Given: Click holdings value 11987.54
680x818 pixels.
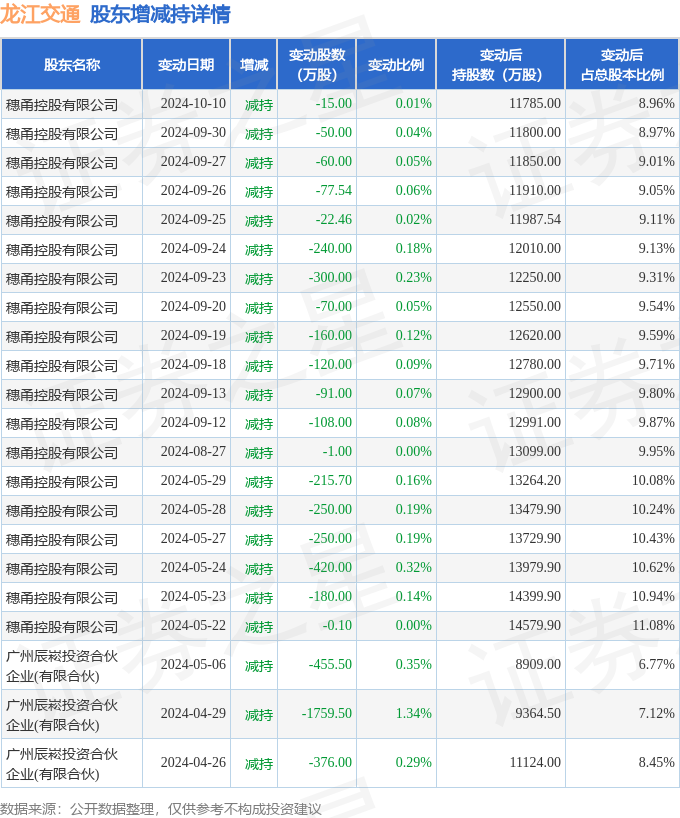Looking at the screenshot, I should click(535, 219).
